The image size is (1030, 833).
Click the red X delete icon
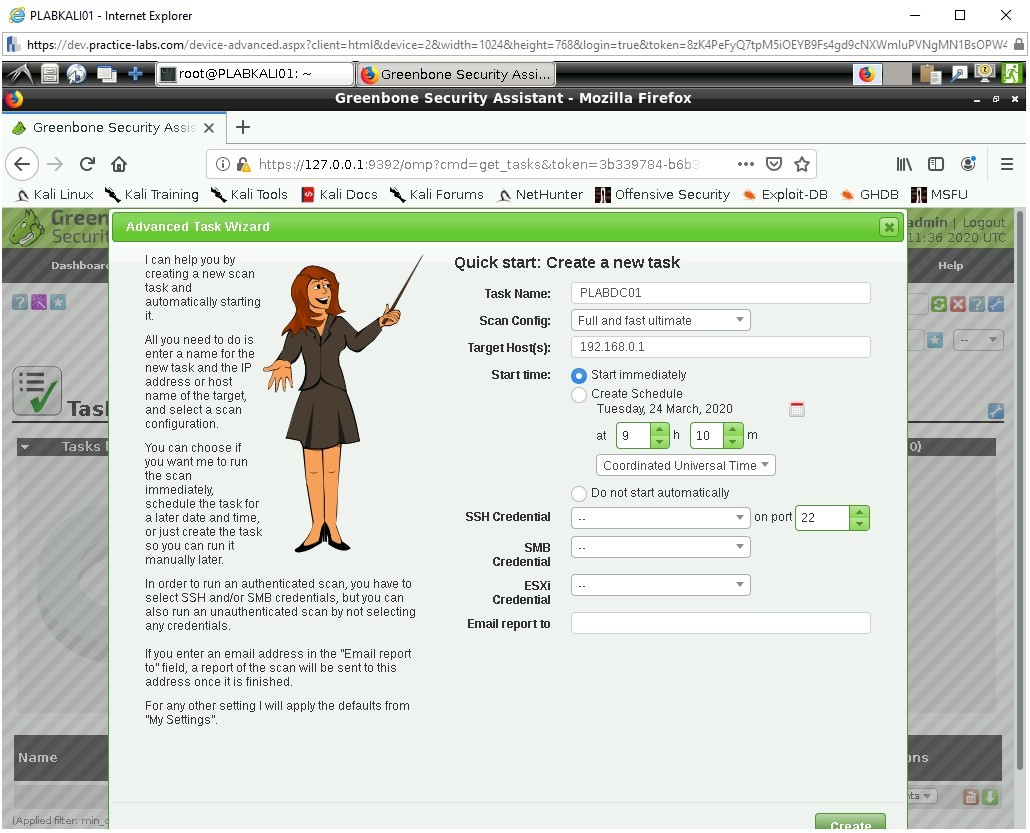click(x=958, y=303)
